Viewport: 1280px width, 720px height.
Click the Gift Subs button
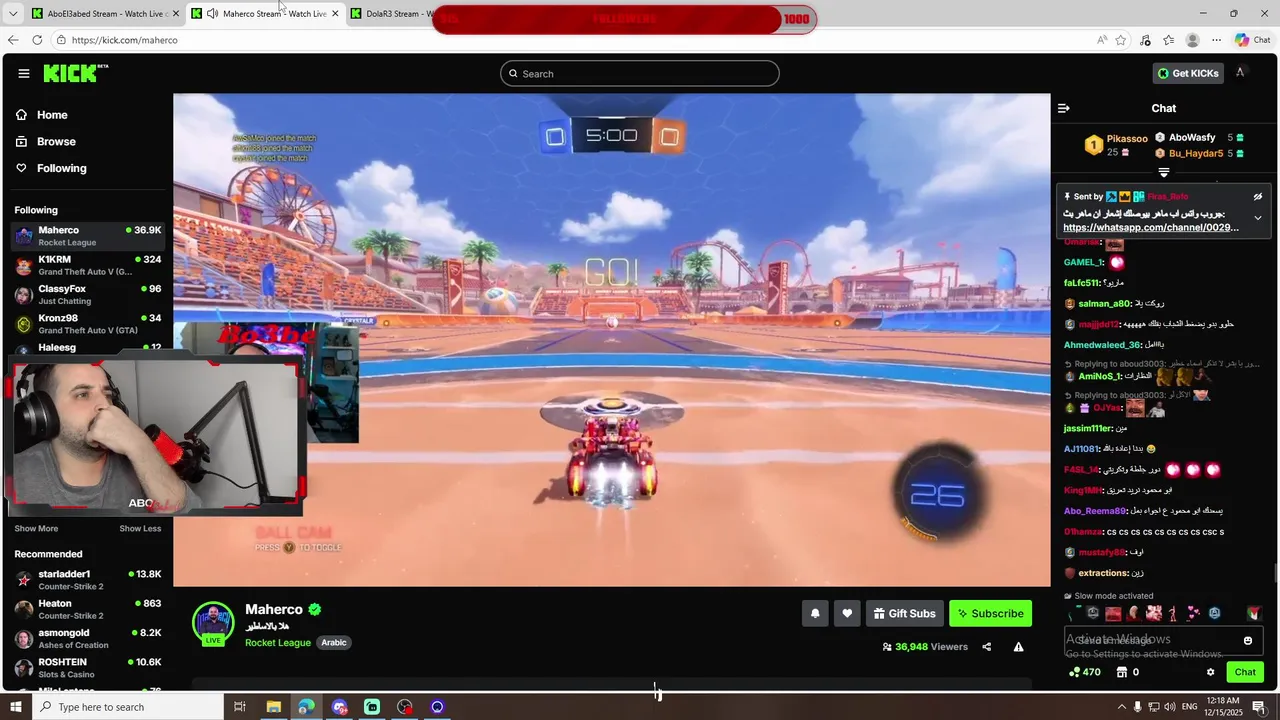904,613
